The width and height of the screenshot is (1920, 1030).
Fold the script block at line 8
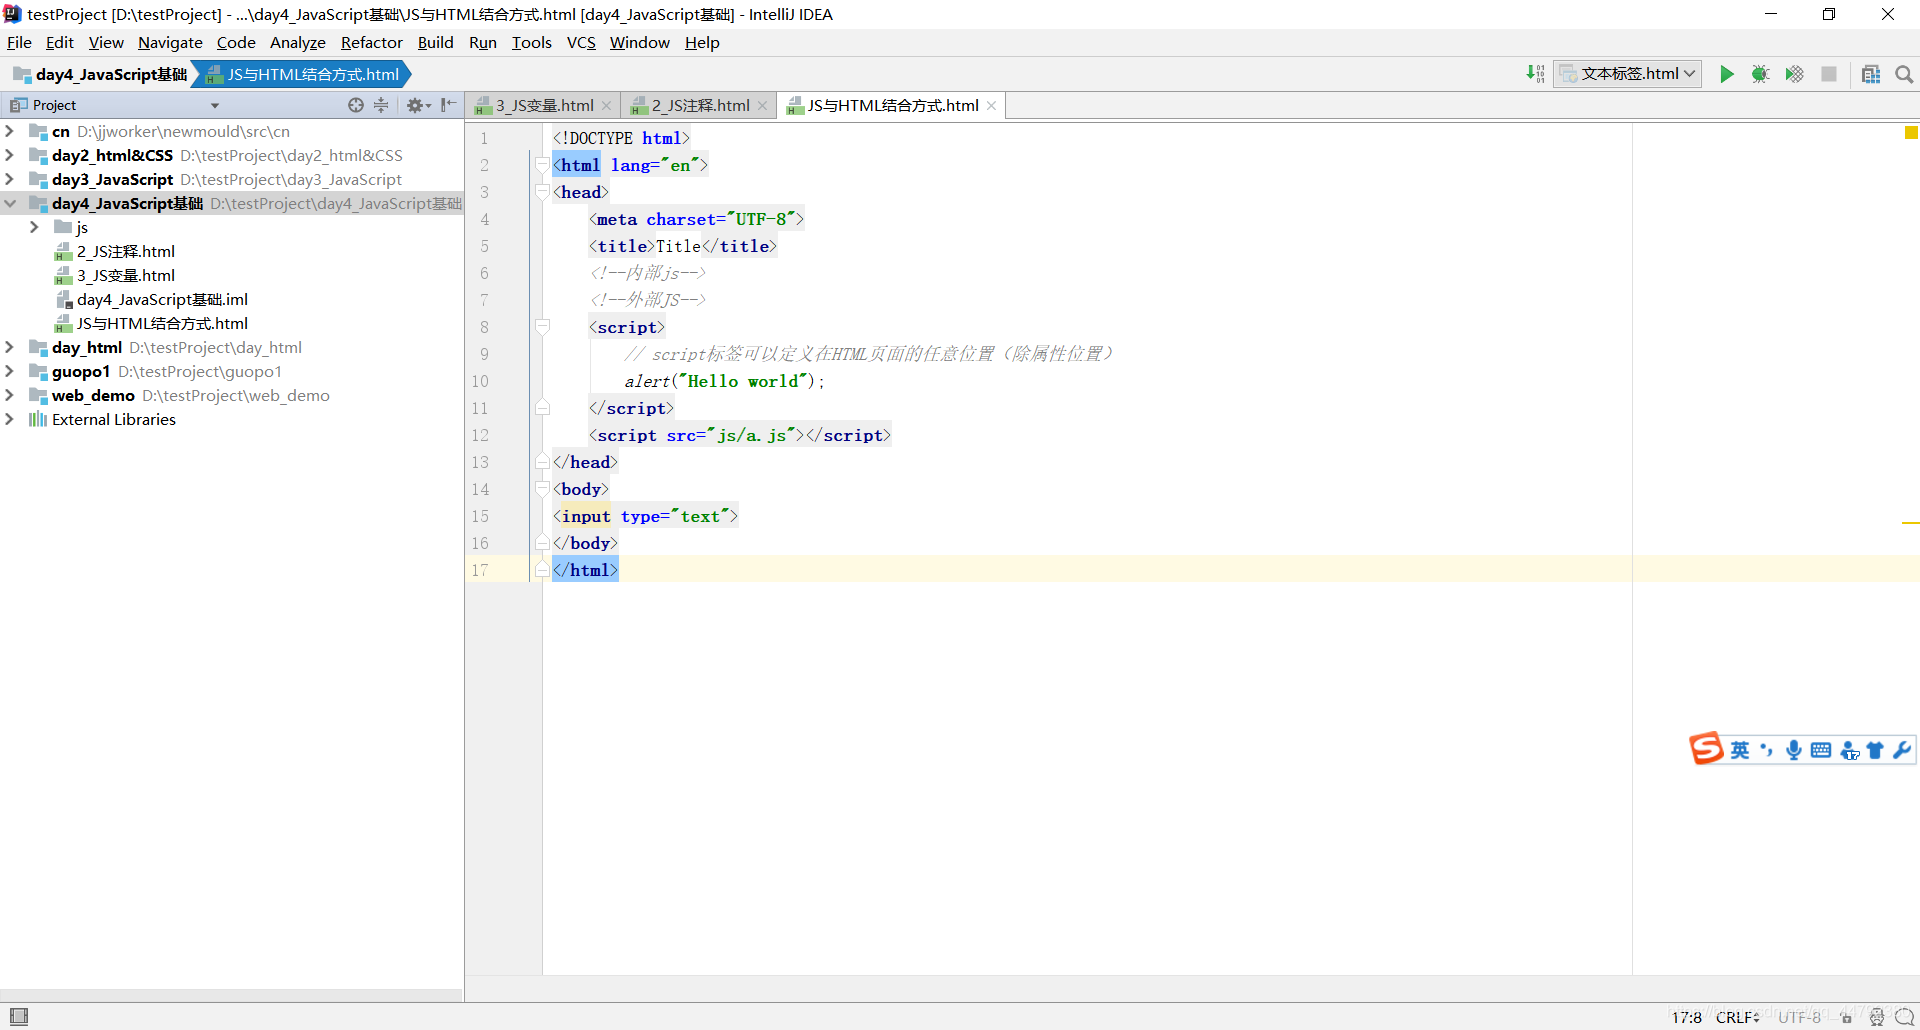[x=542, y=326]
